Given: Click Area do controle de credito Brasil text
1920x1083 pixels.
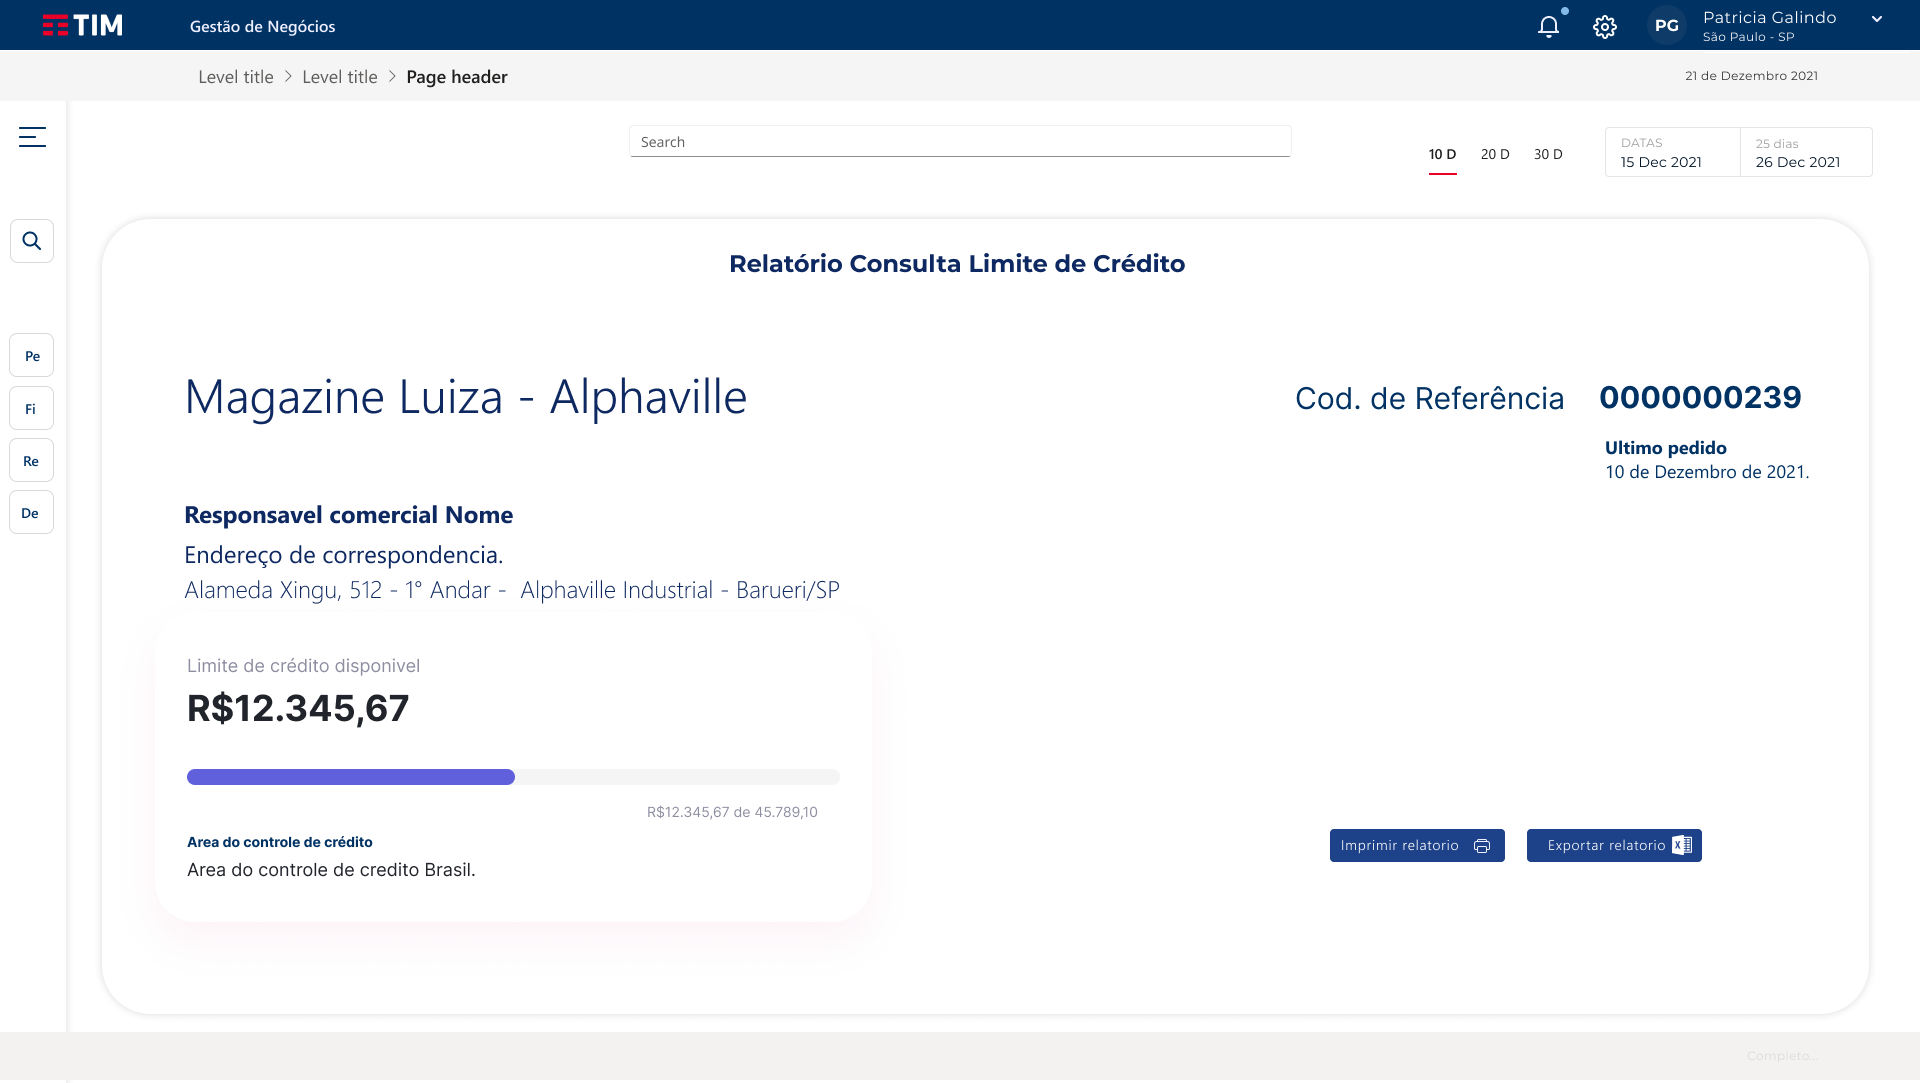Looking at the screenshot, I should pos(331,870).
